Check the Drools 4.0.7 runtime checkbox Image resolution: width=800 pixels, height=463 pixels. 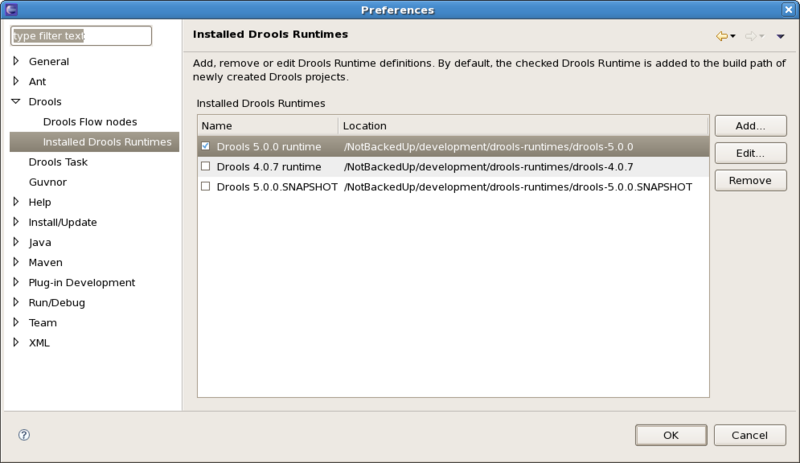pyautogui.click(x=206, y=166)
